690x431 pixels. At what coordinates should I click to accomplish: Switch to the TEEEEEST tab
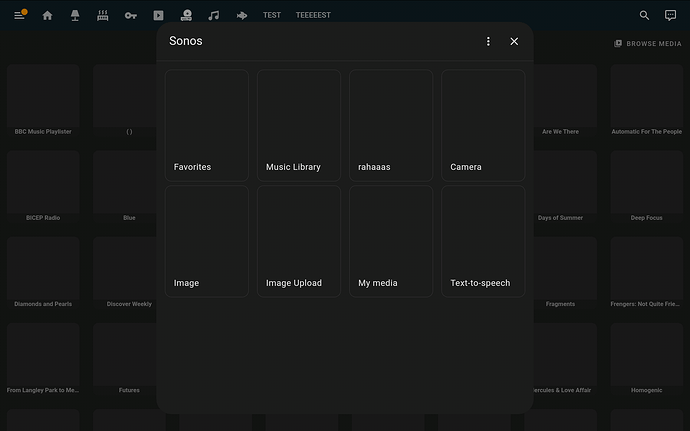[x=313, y=15]
